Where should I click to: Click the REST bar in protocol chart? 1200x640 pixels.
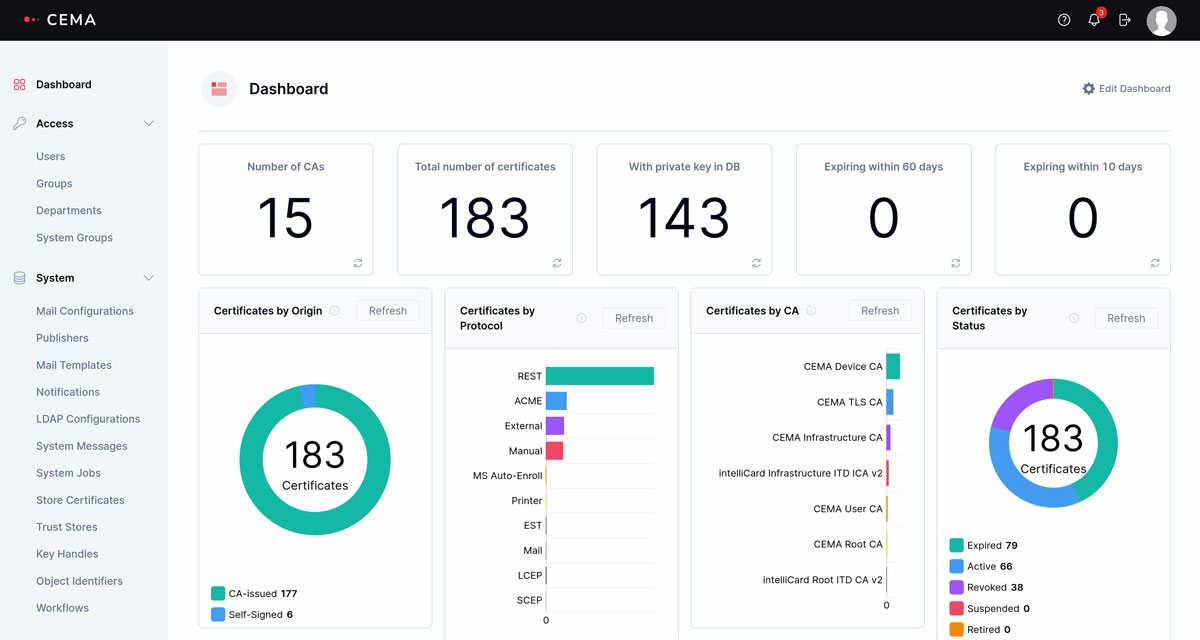click(x=599, y=376)
